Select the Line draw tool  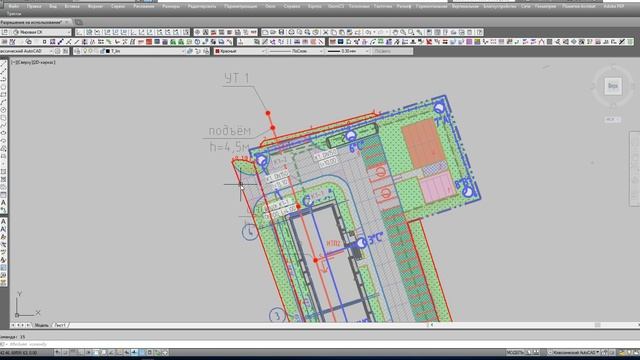tap(3, 64)
